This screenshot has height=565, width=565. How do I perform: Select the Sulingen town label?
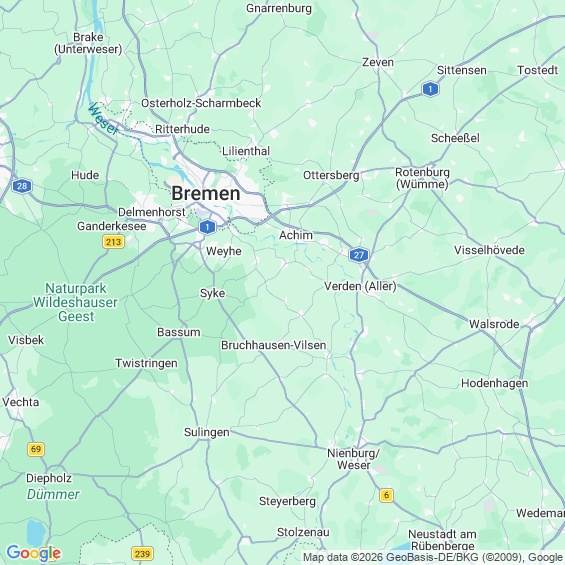click(x=206, y=432)
